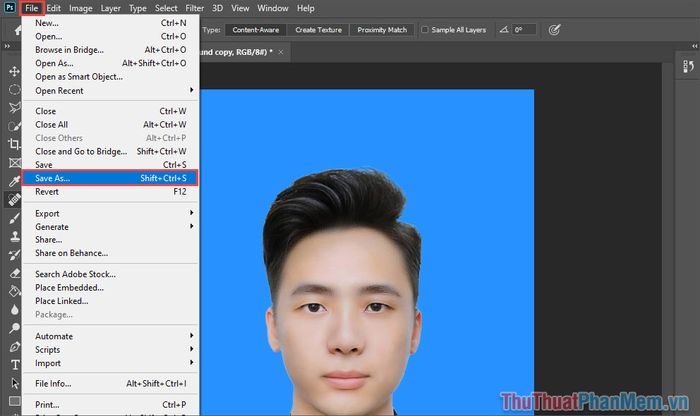Viewport: 700px width, 416px height.
Task: Close the document tab
Action: point(281,52)
